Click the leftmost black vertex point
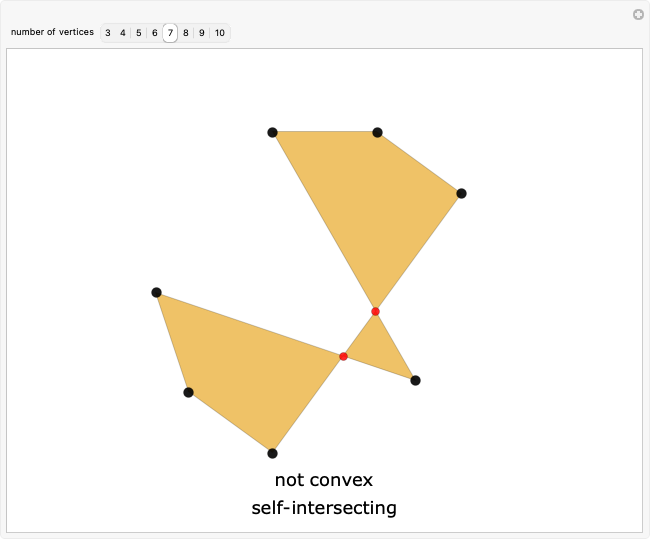 [156, 292]
